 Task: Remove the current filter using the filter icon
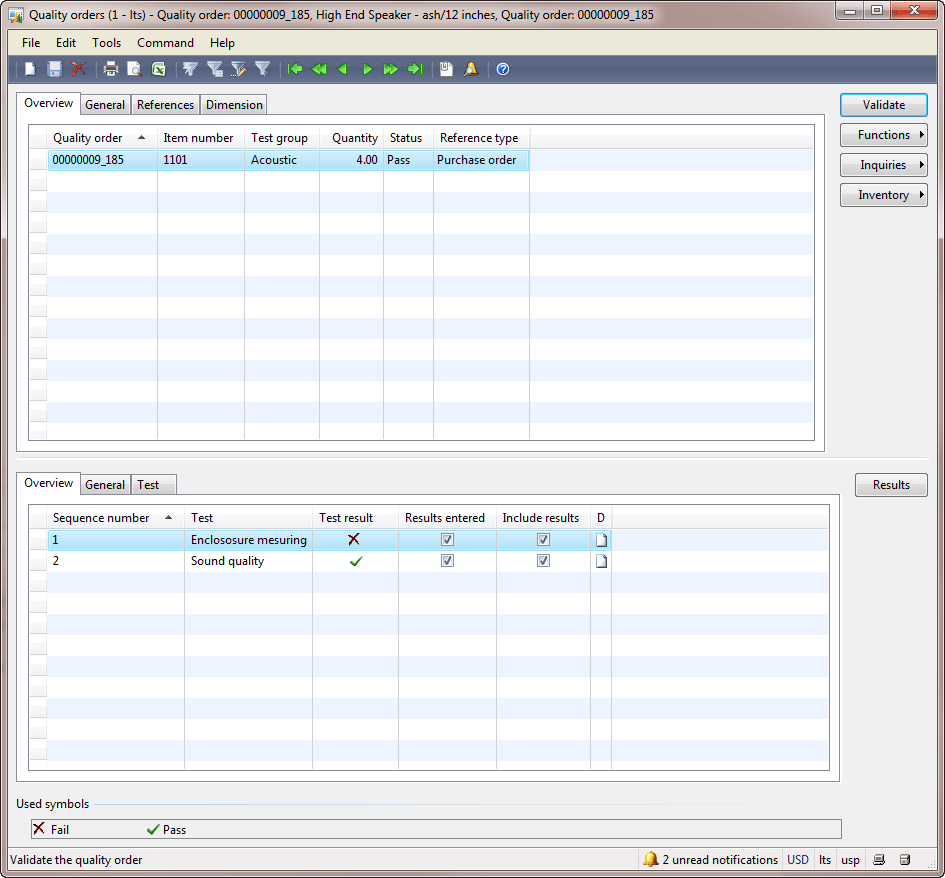pos(263,68)
